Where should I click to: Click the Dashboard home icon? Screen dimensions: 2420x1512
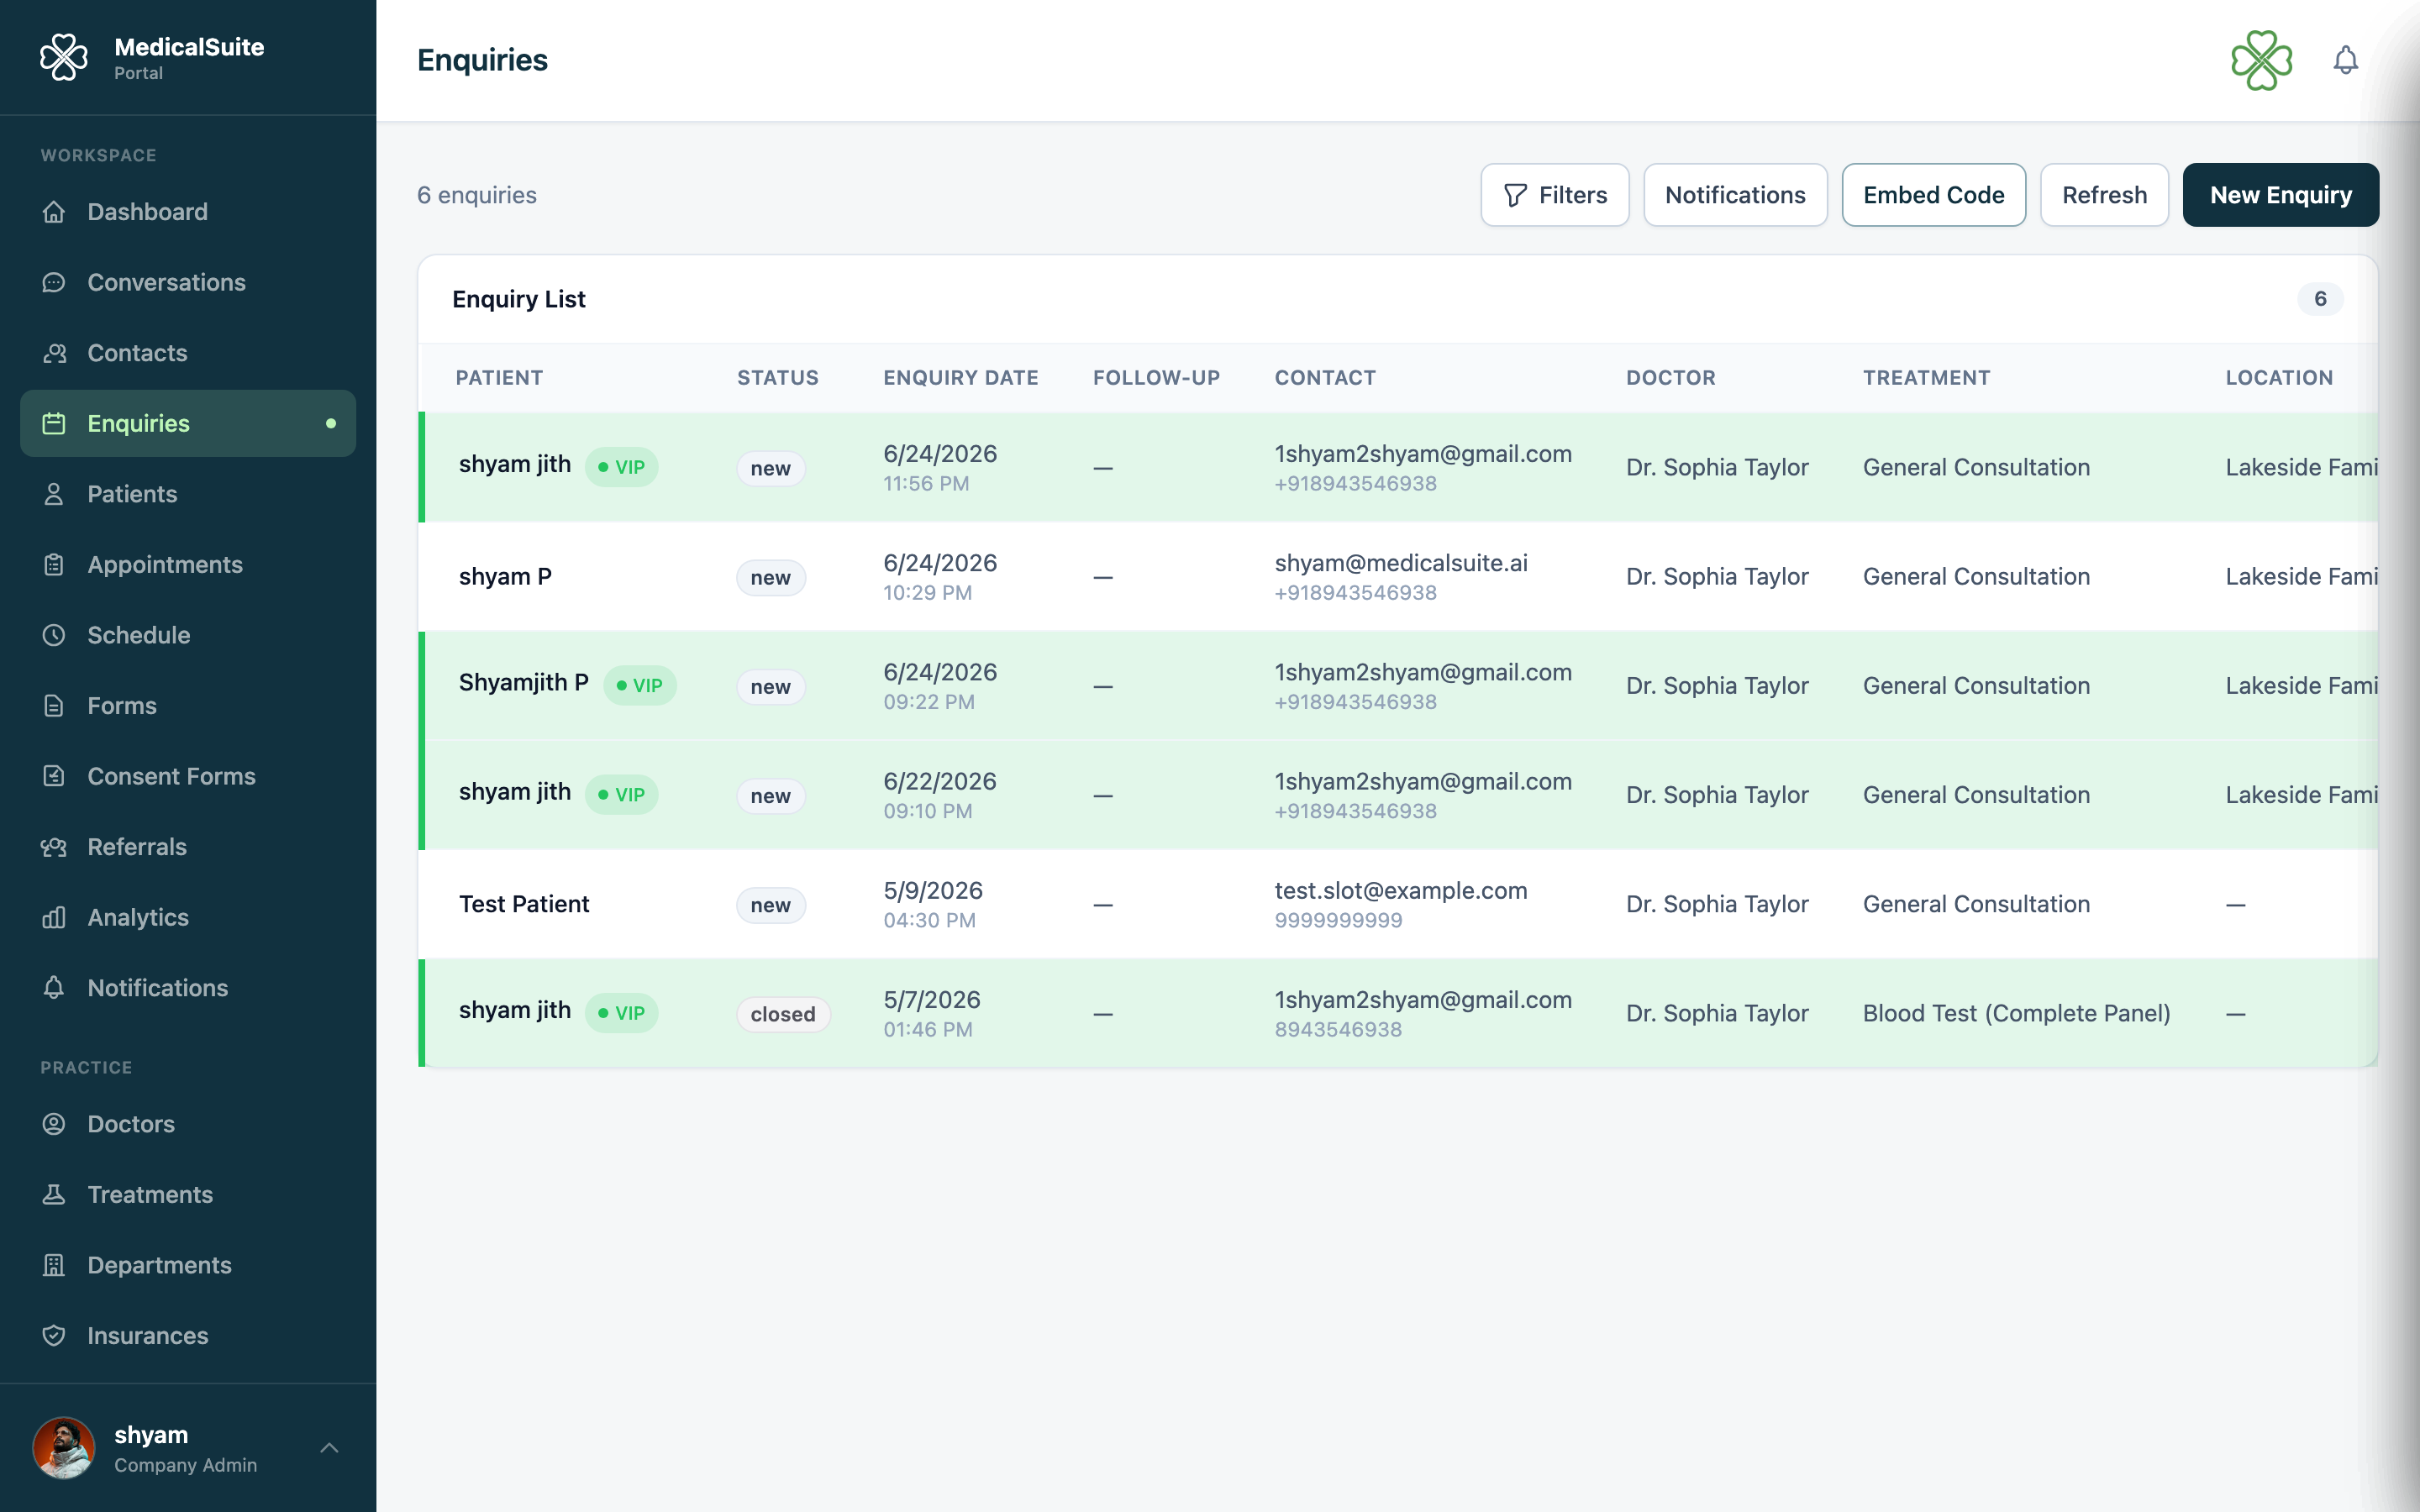coord(54,212)
